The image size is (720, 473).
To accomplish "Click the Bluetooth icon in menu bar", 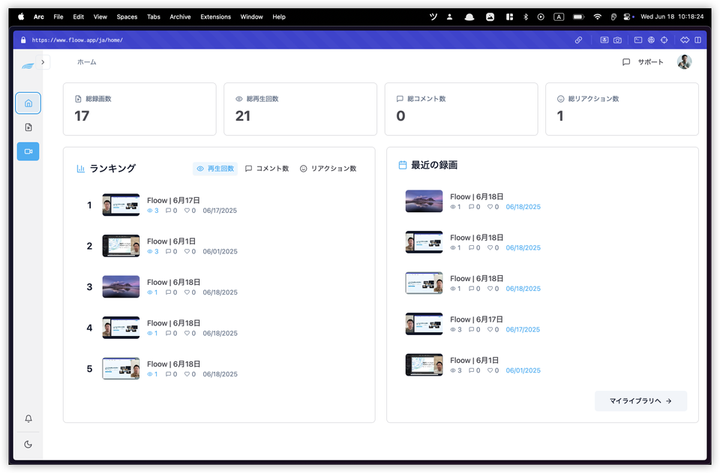I will 526,17.
